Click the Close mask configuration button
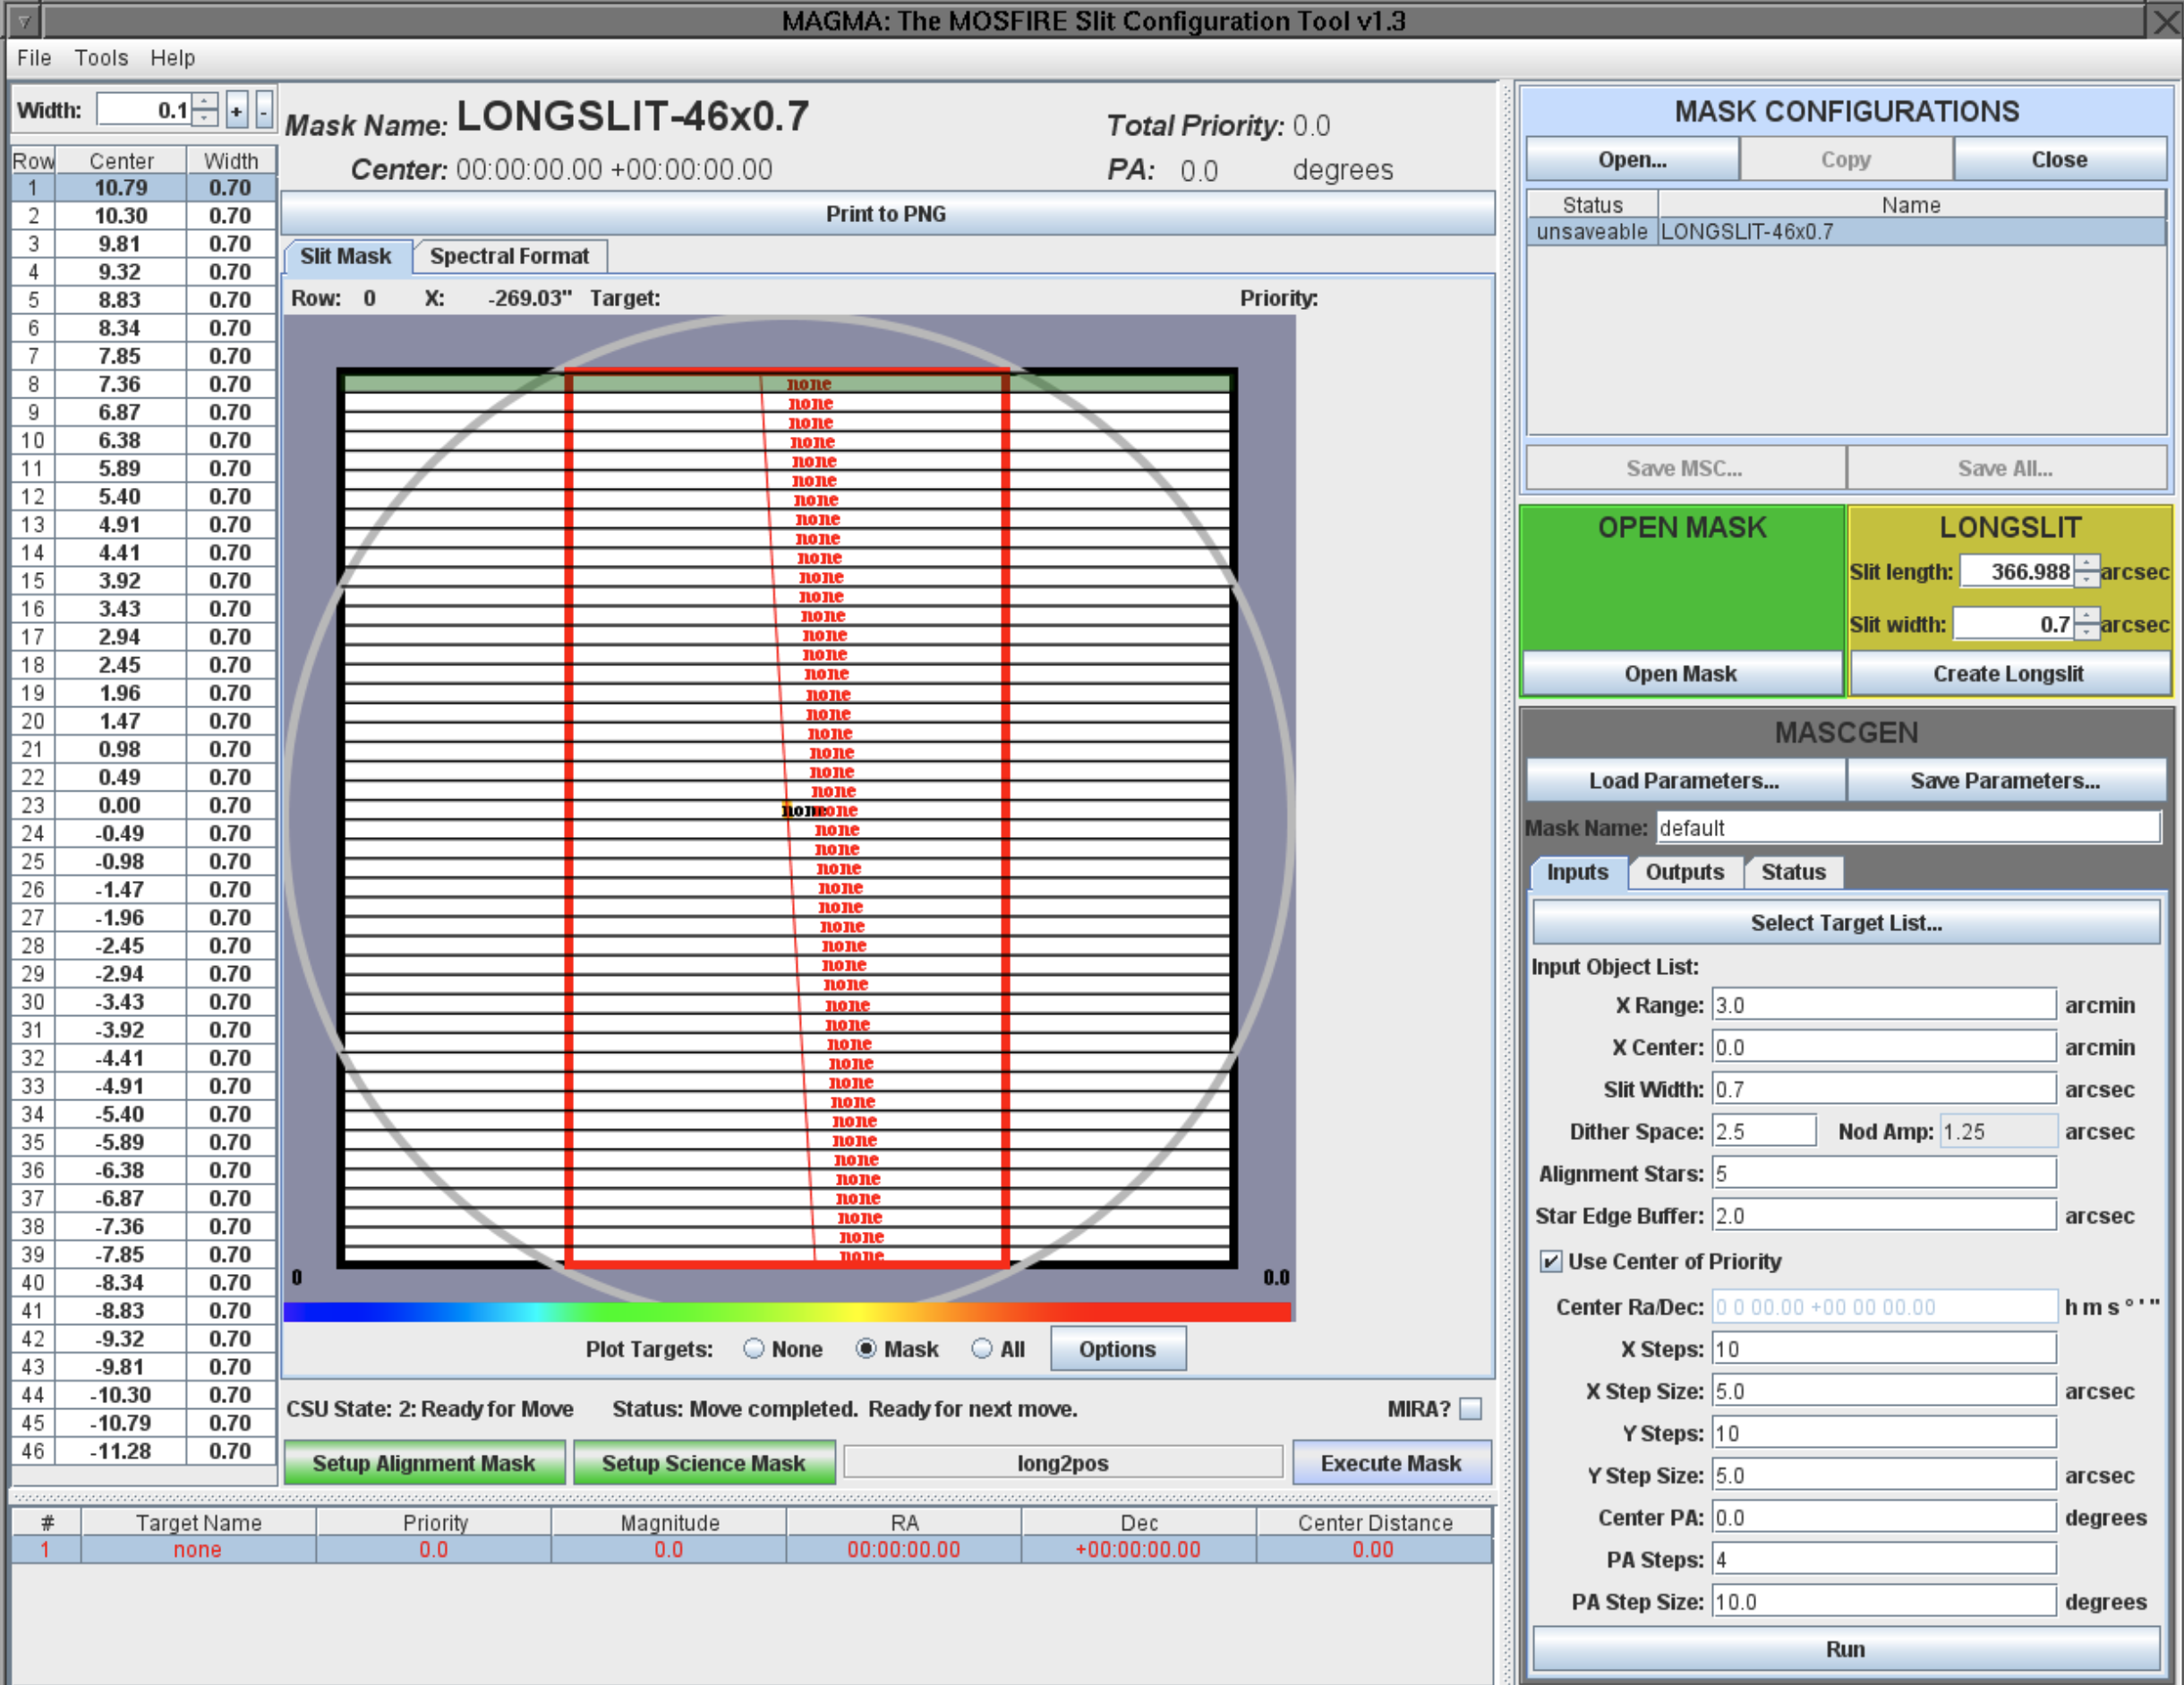 (x=2059, y=160)
